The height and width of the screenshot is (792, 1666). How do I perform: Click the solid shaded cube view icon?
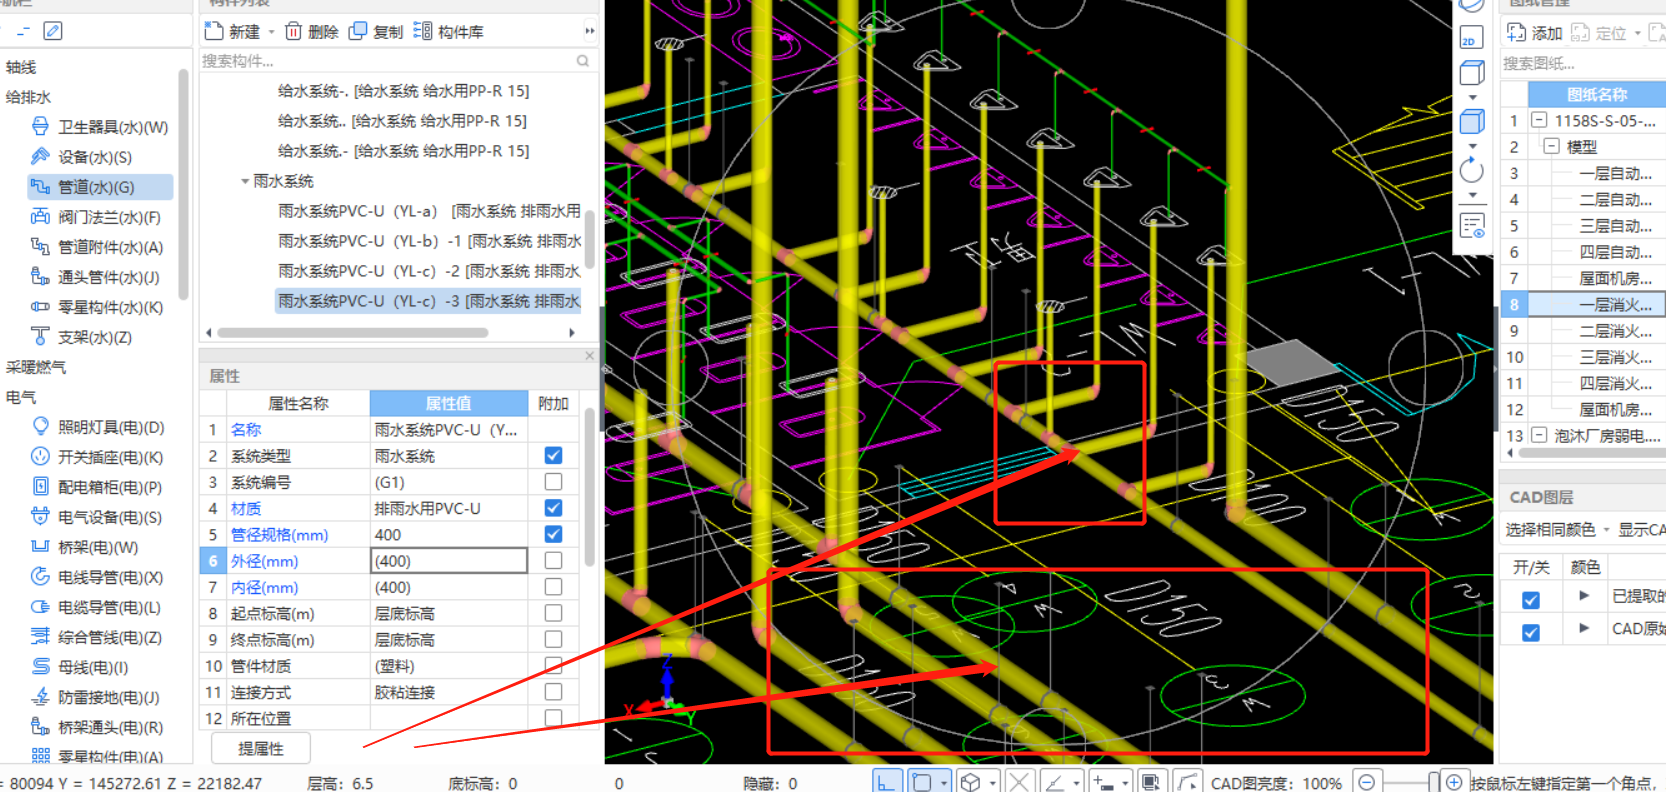point(1471,122)
